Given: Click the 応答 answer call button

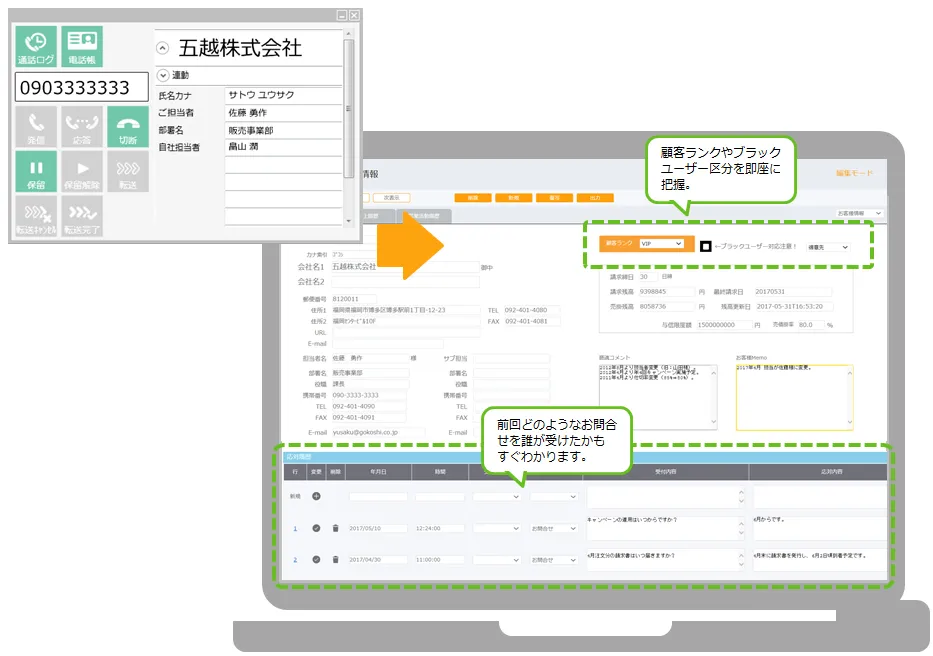Looking at the screenshot, I should (x=82, y=127).
